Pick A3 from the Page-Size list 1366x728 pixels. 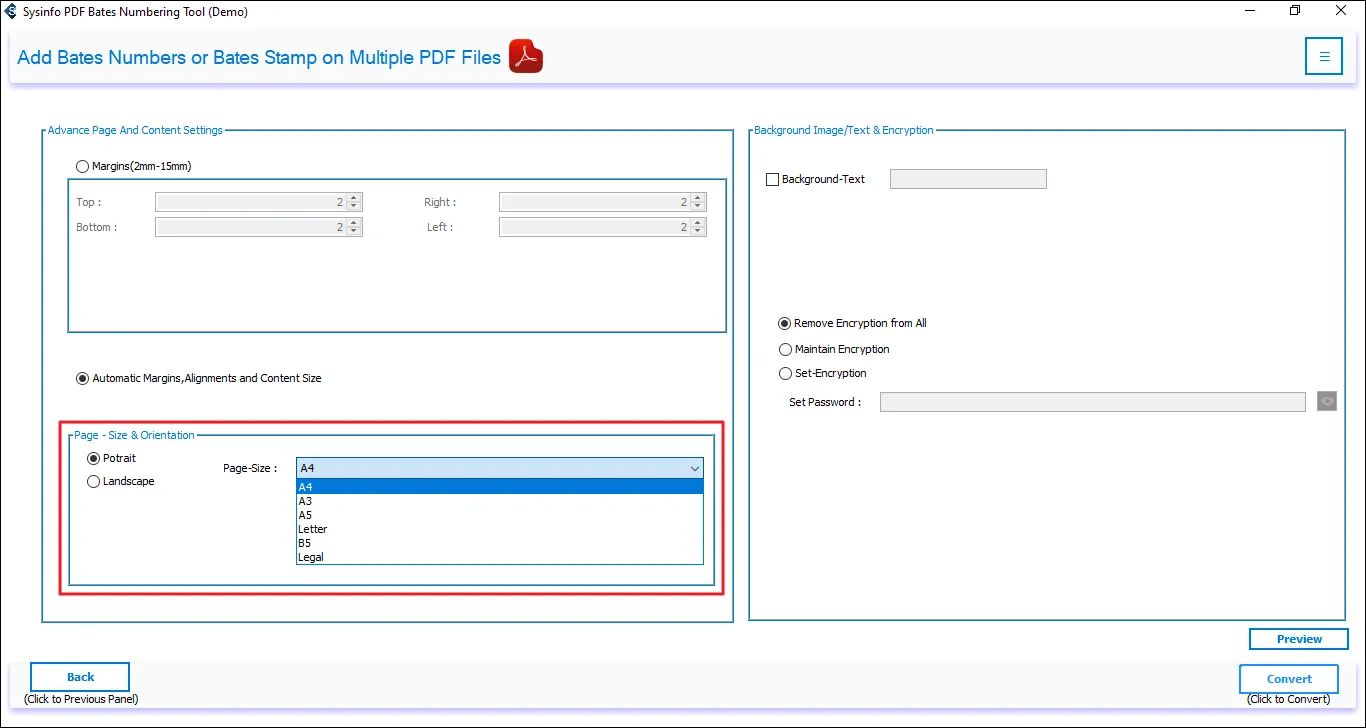pyautogui.click(x=500, y=501)
